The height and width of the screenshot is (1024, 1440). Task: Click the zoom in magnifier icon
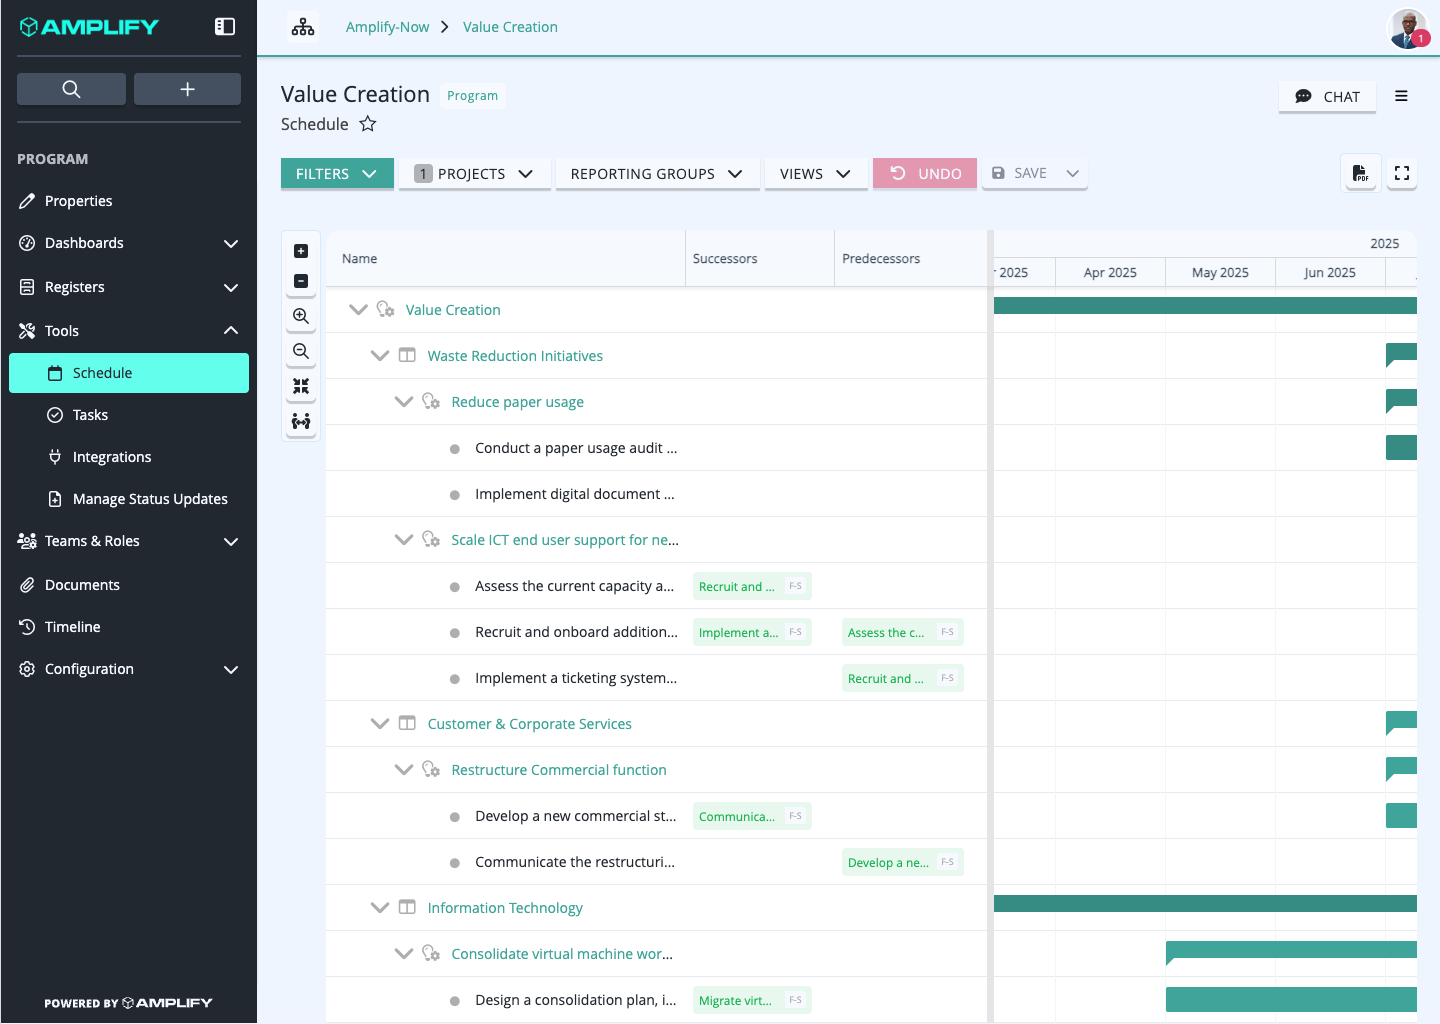click(301, 316)
